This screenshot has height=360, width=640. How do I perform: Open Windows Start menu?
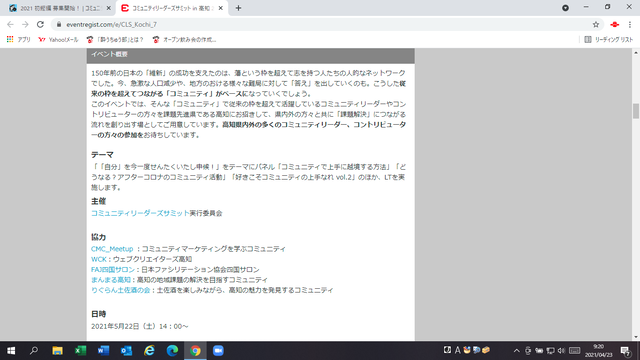pyautogui.click(x=11, y=351)
